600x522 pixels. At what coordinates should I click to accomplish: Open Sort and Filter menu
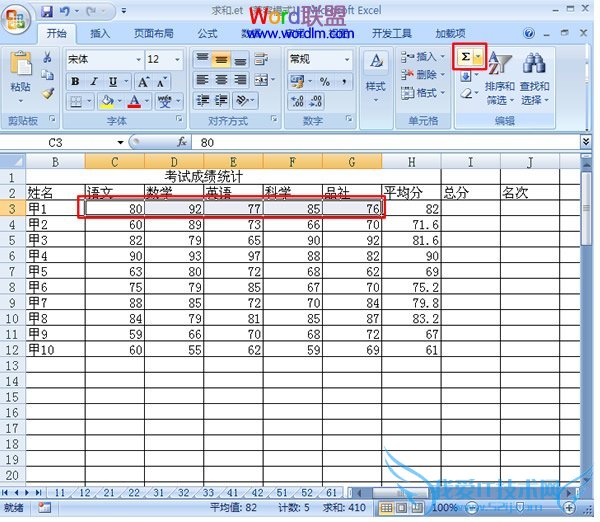499,79
